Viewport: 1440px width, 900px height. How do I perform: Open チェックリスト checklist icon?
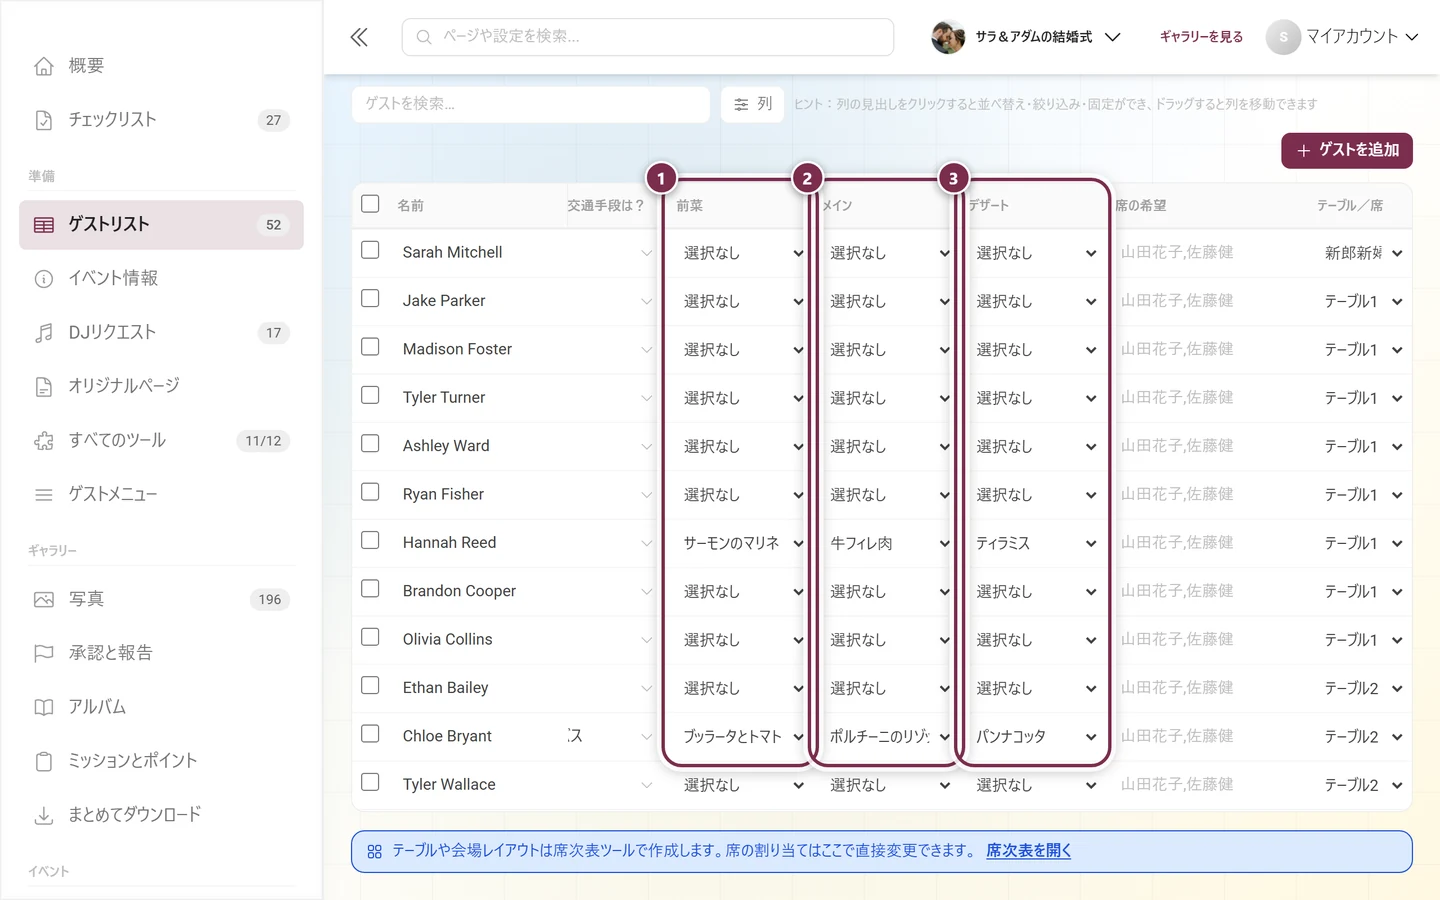tap(44, 120)
